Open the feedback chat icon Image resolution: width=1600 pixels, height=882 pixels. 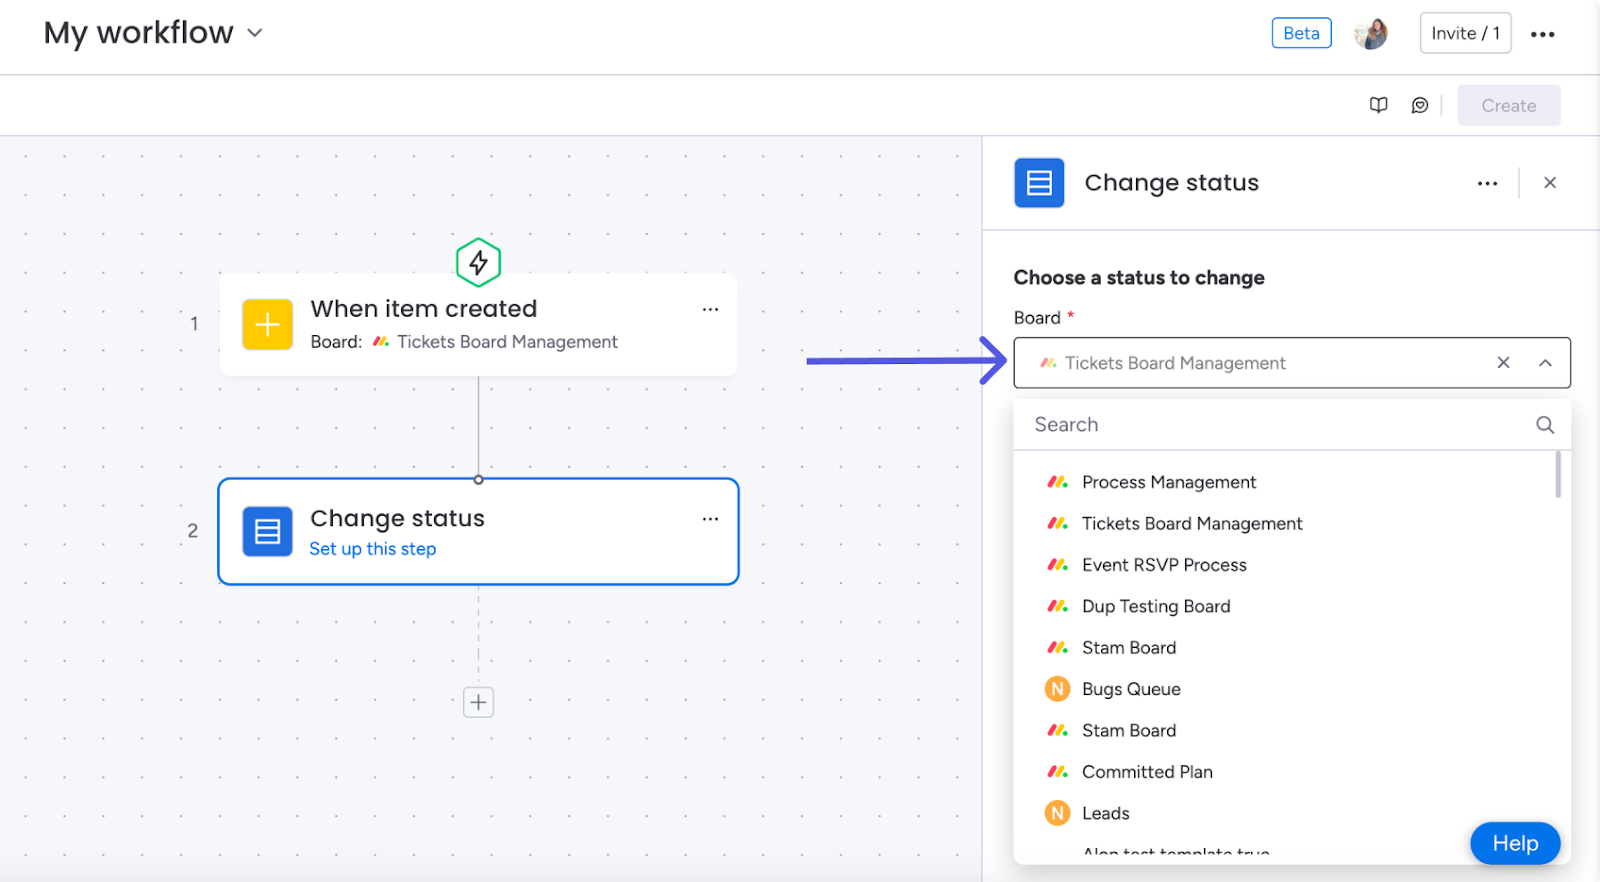tap(1419, 105)
